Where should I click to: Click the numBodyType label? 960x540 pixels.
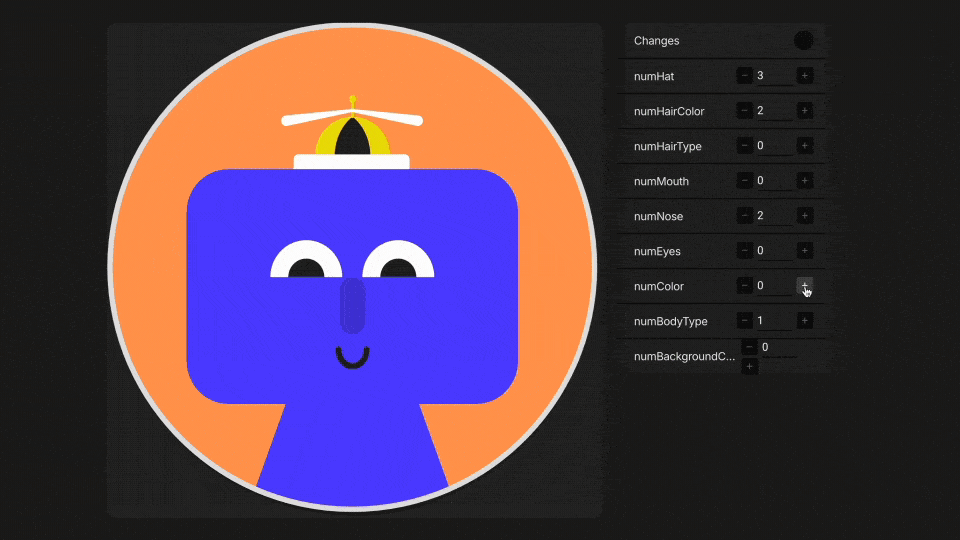[670, 321]
